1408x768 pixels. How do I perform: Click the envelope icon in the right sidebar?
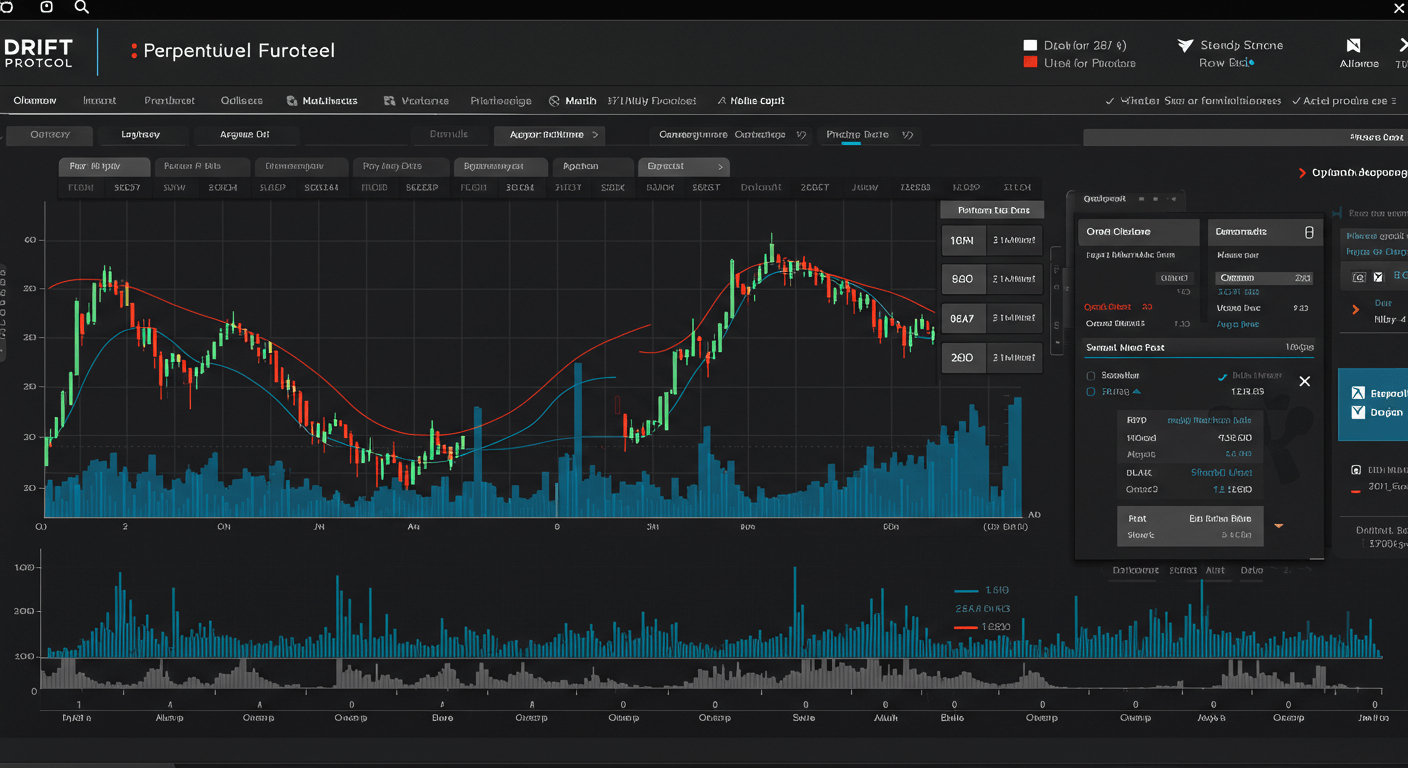click(x=1377, y=277)
